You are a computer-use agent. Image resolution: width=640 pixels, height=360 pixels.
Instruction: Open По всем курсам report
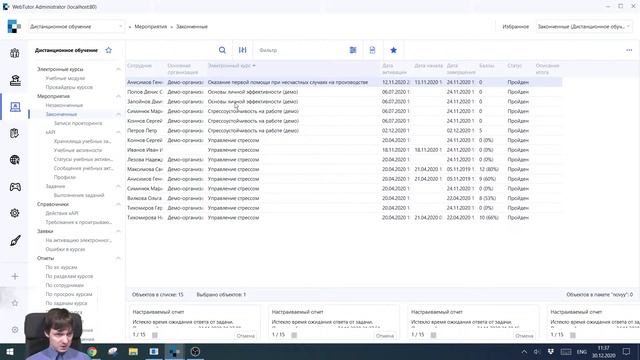61,267
